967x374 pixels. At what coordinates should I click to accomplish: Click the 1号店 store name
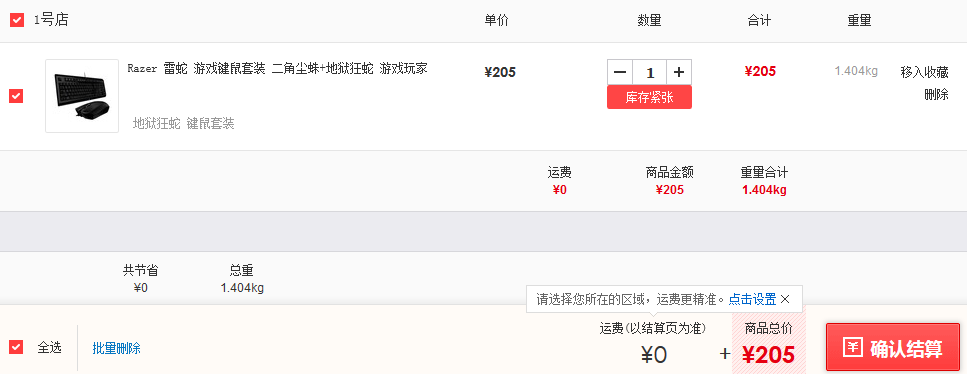pos(51,20)
